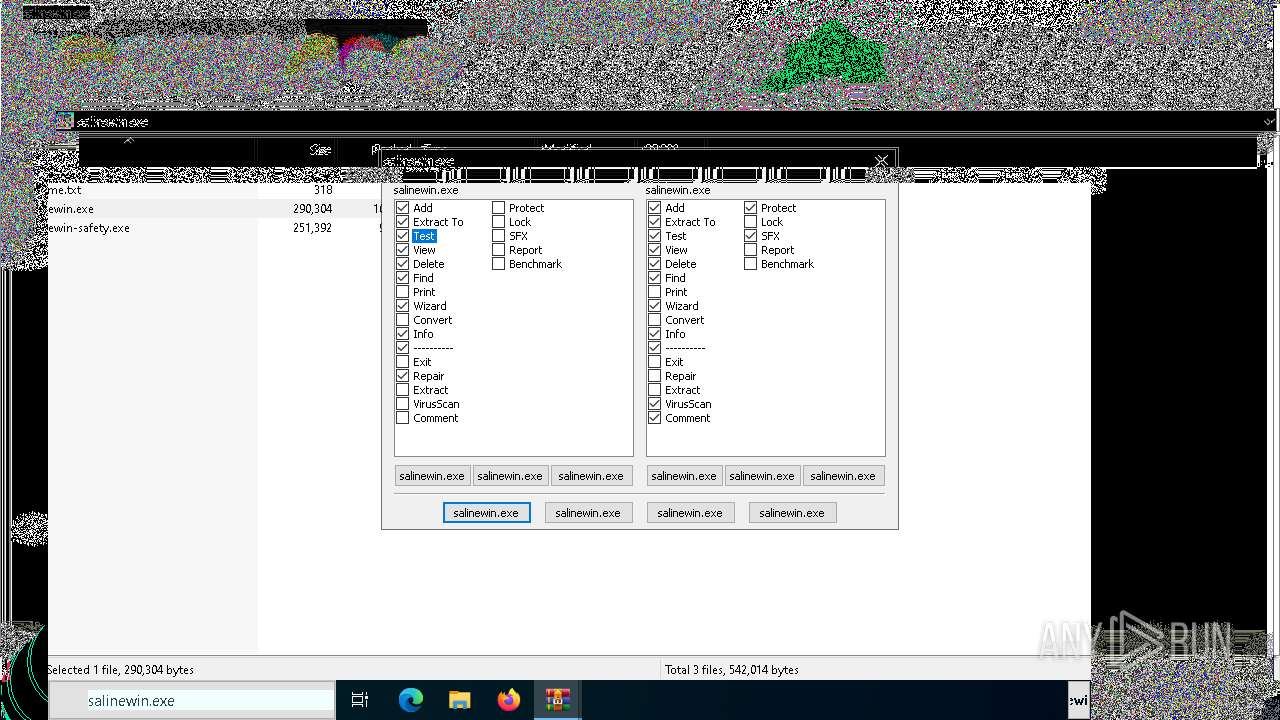Select the "ewin-safety.exe" file row
Viewport: 1280px width, 720px height.
coord(215,228)
